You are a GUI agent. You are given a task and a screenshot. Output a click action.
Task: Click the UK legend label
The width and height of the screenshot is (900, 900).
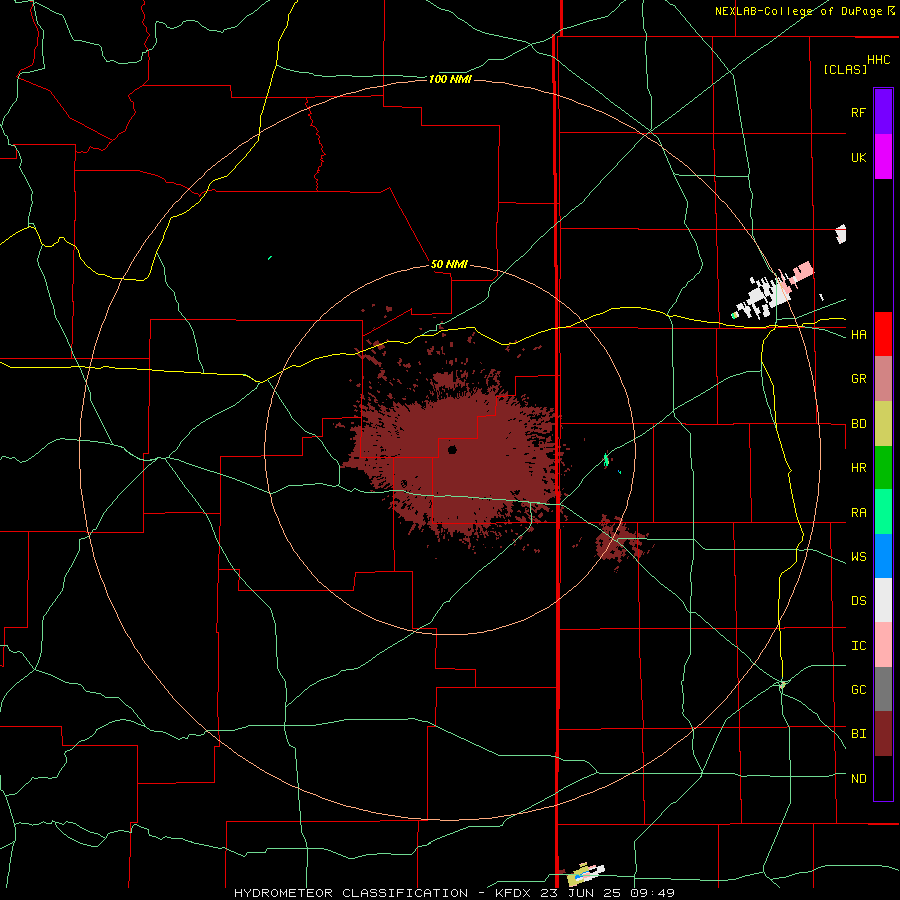click(858, 157)
